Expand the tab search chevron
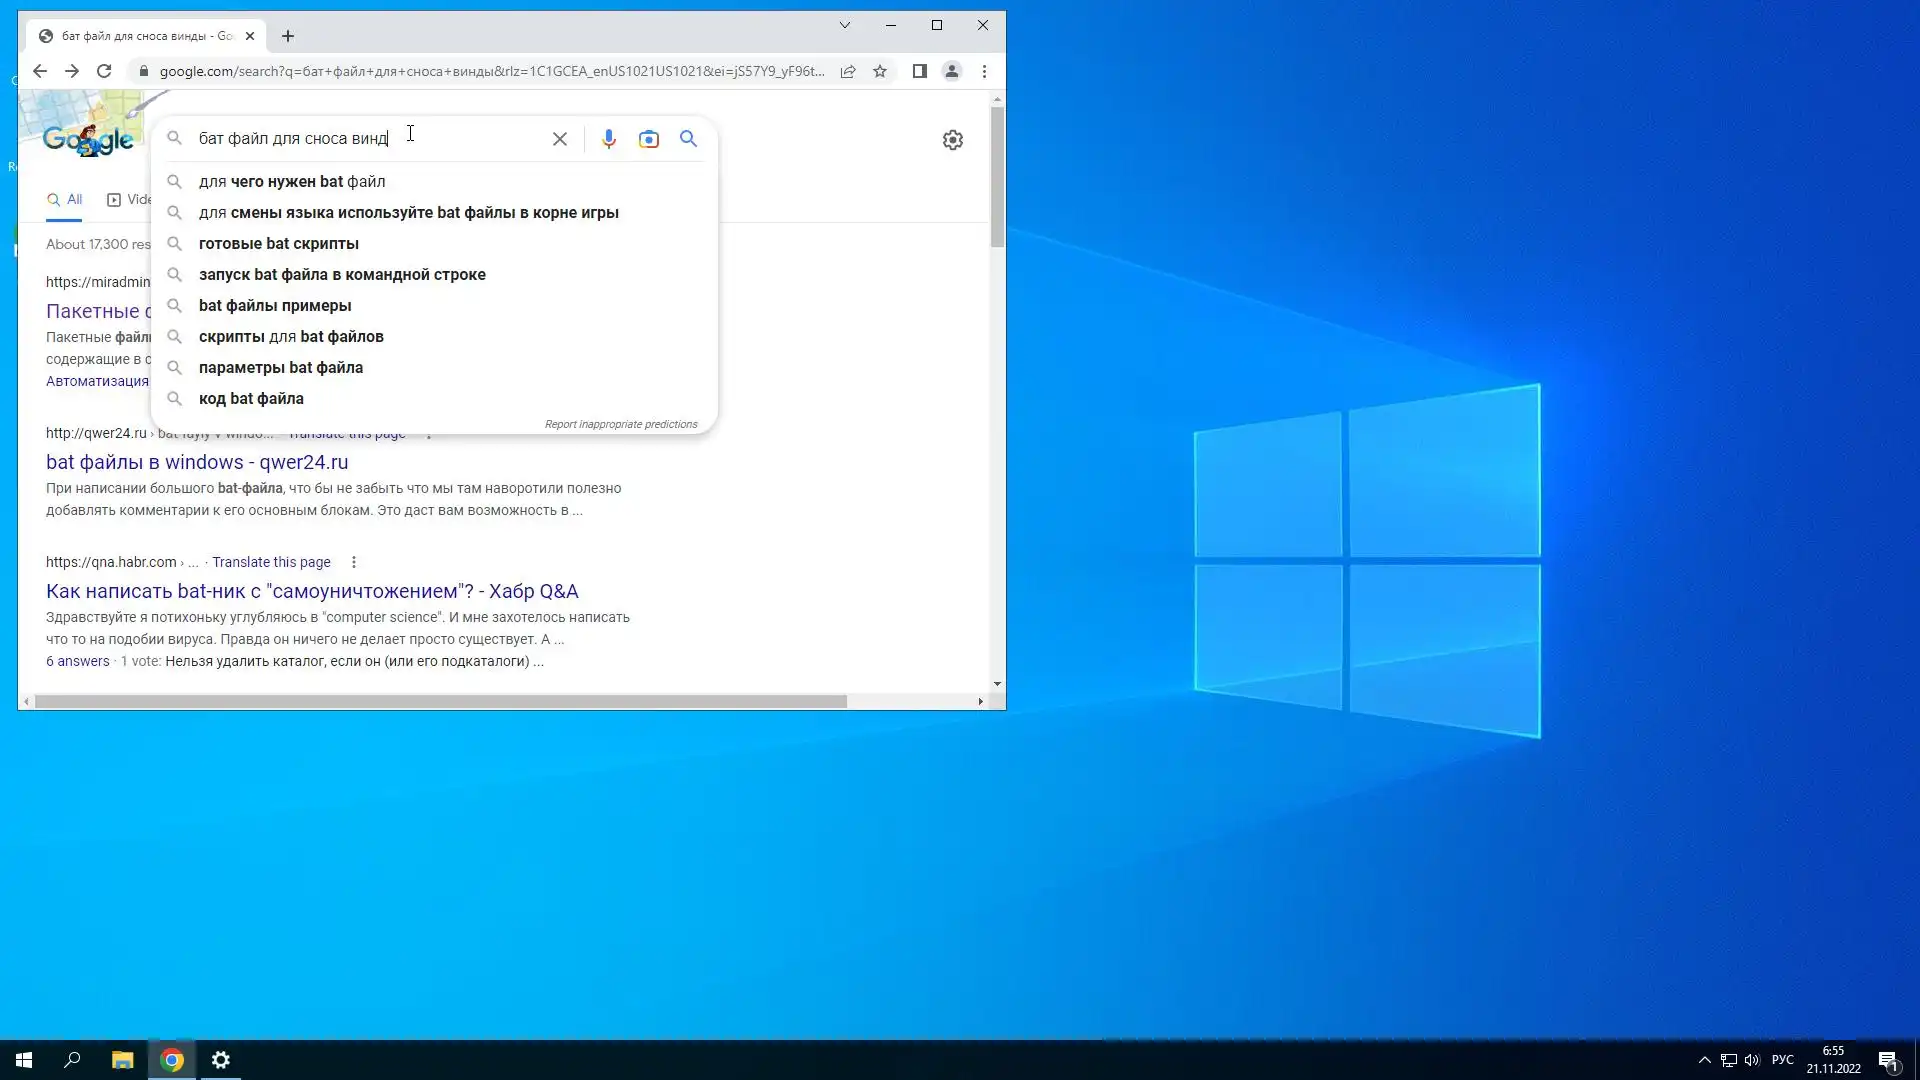The image size is (1920, 1080). tap(844, 25)
